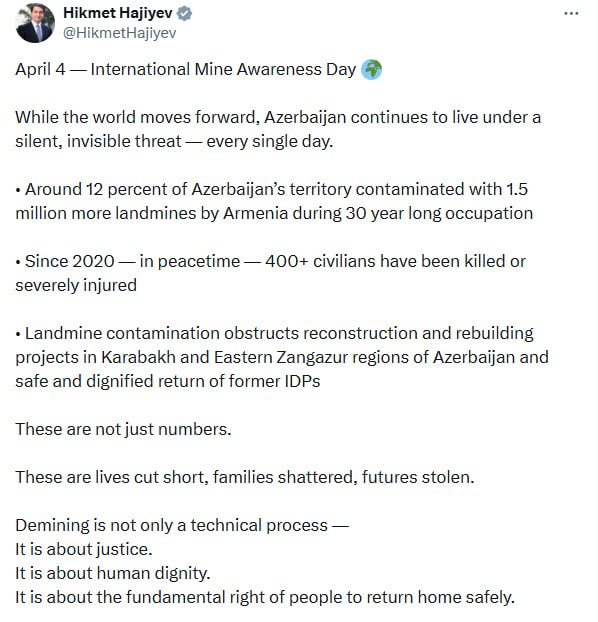
Task: Click the 'Demining is not only a technical process' line
Action: (182, 525)
